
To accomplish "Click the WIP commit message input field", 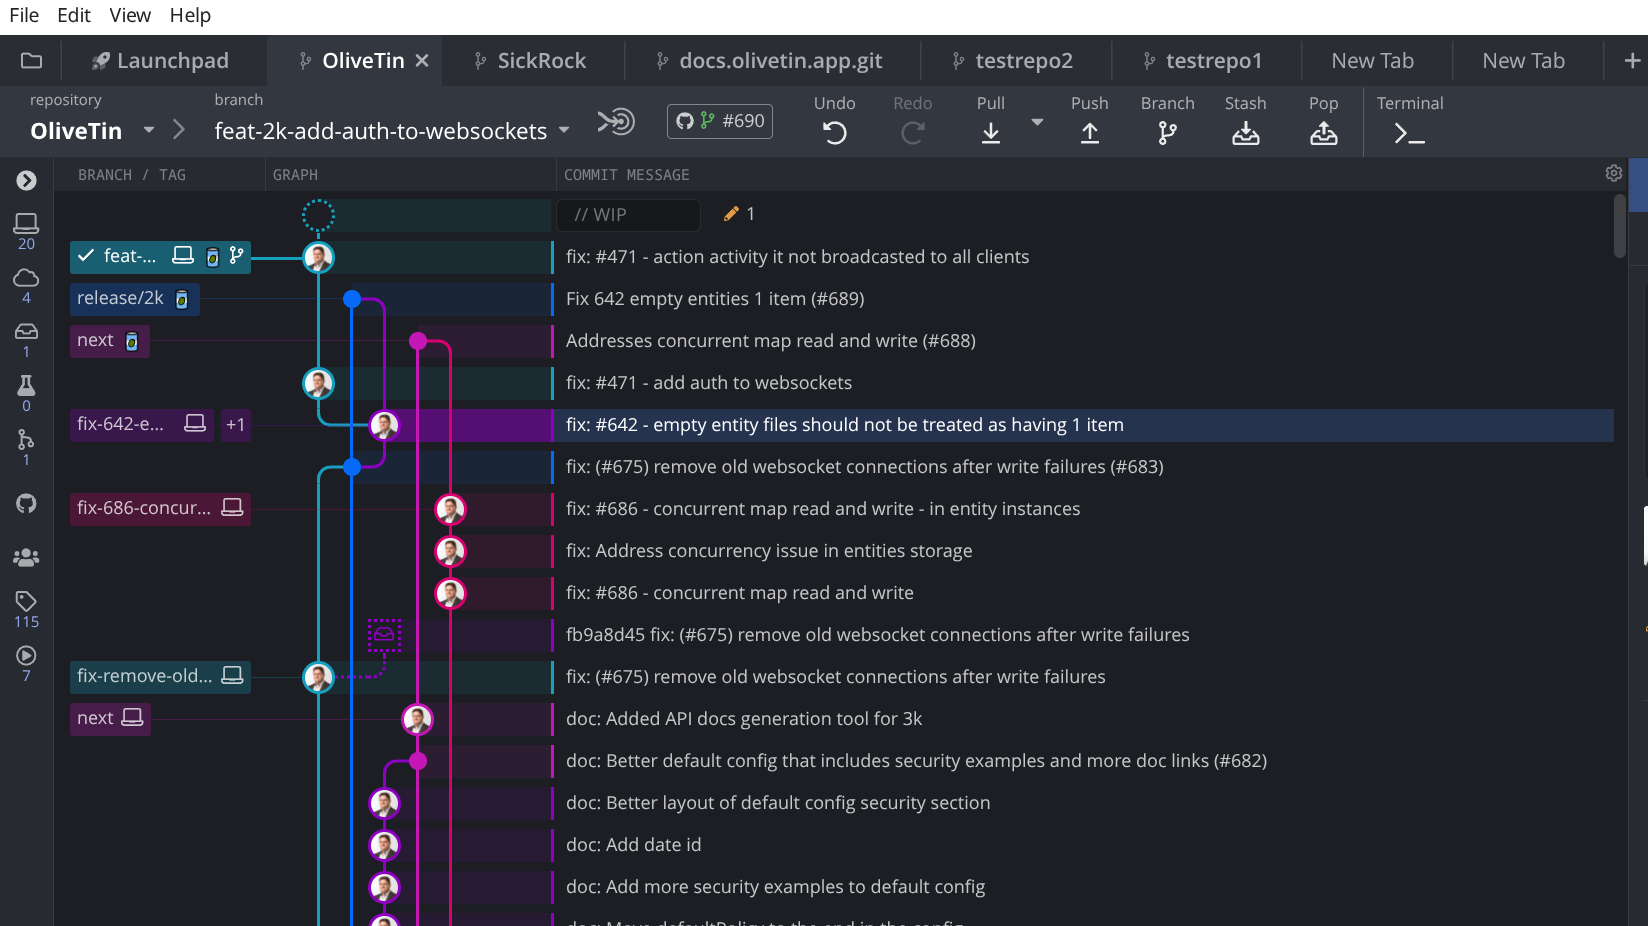I will click(x=628, y=214).
